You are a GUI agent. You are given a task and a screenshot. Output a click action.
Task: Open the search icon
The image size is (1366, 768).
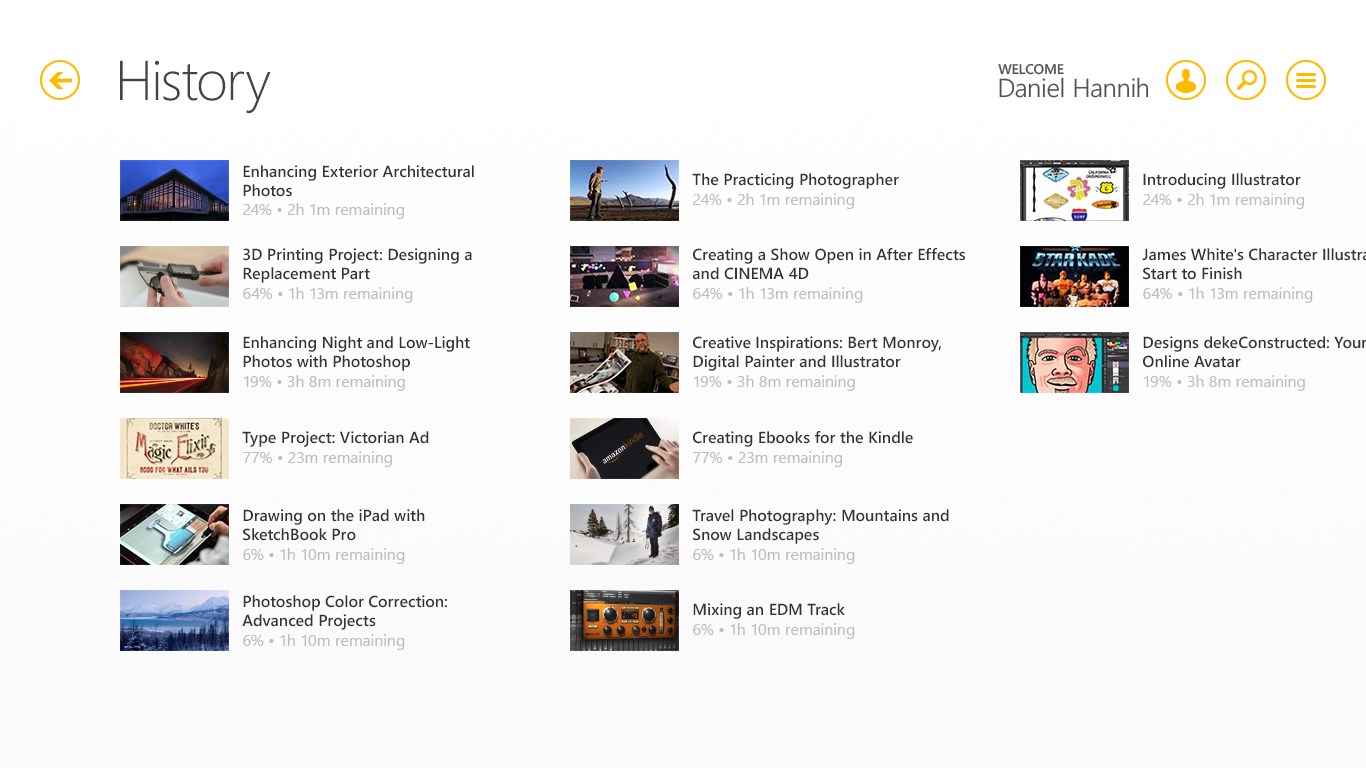(1246, 80)
